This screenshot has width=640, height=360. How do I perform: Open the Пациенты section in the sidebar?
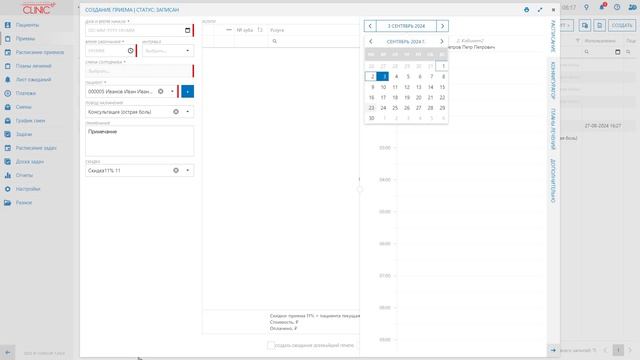(x=27, y=25)
